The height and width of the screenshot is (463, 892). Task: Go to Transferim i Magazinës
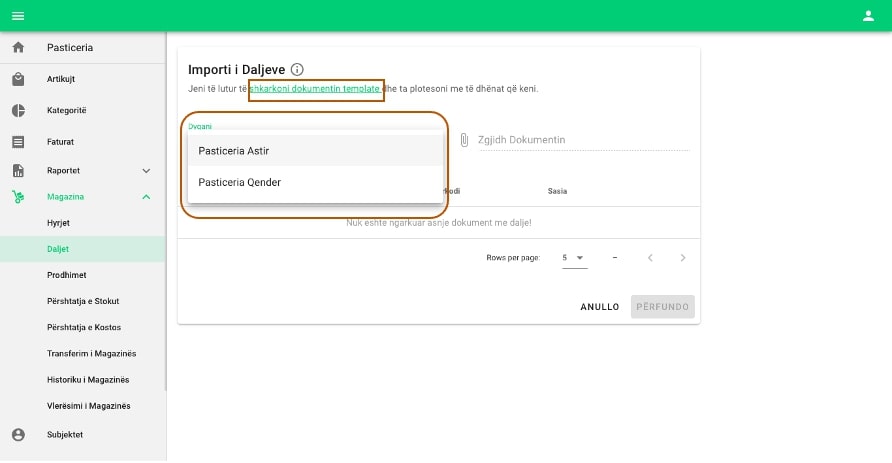(91, 354)
